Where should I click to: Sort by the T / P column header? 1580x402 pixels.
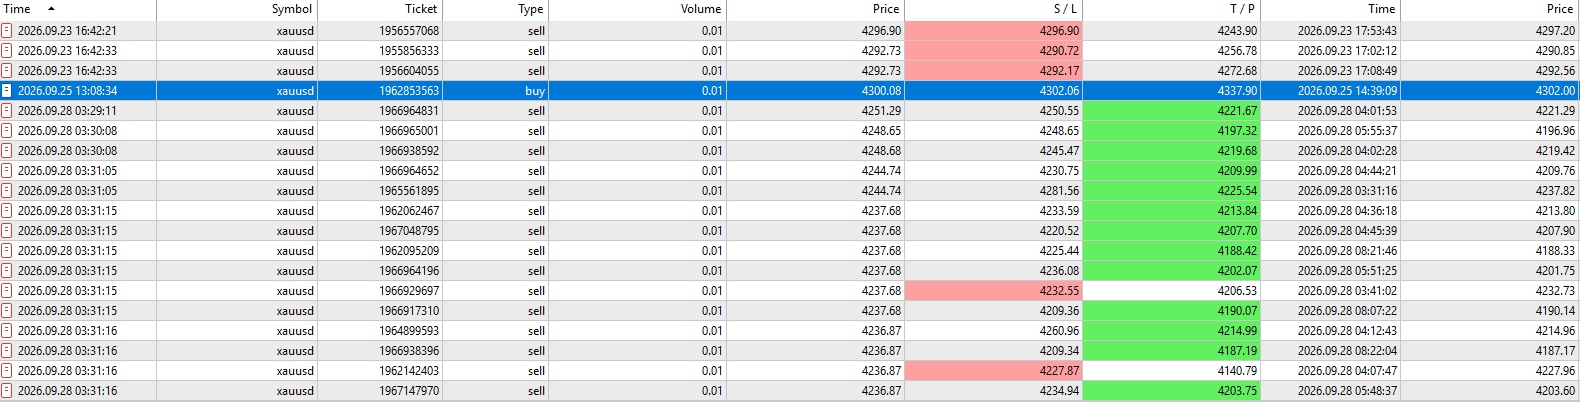(x=1171, y=9)
